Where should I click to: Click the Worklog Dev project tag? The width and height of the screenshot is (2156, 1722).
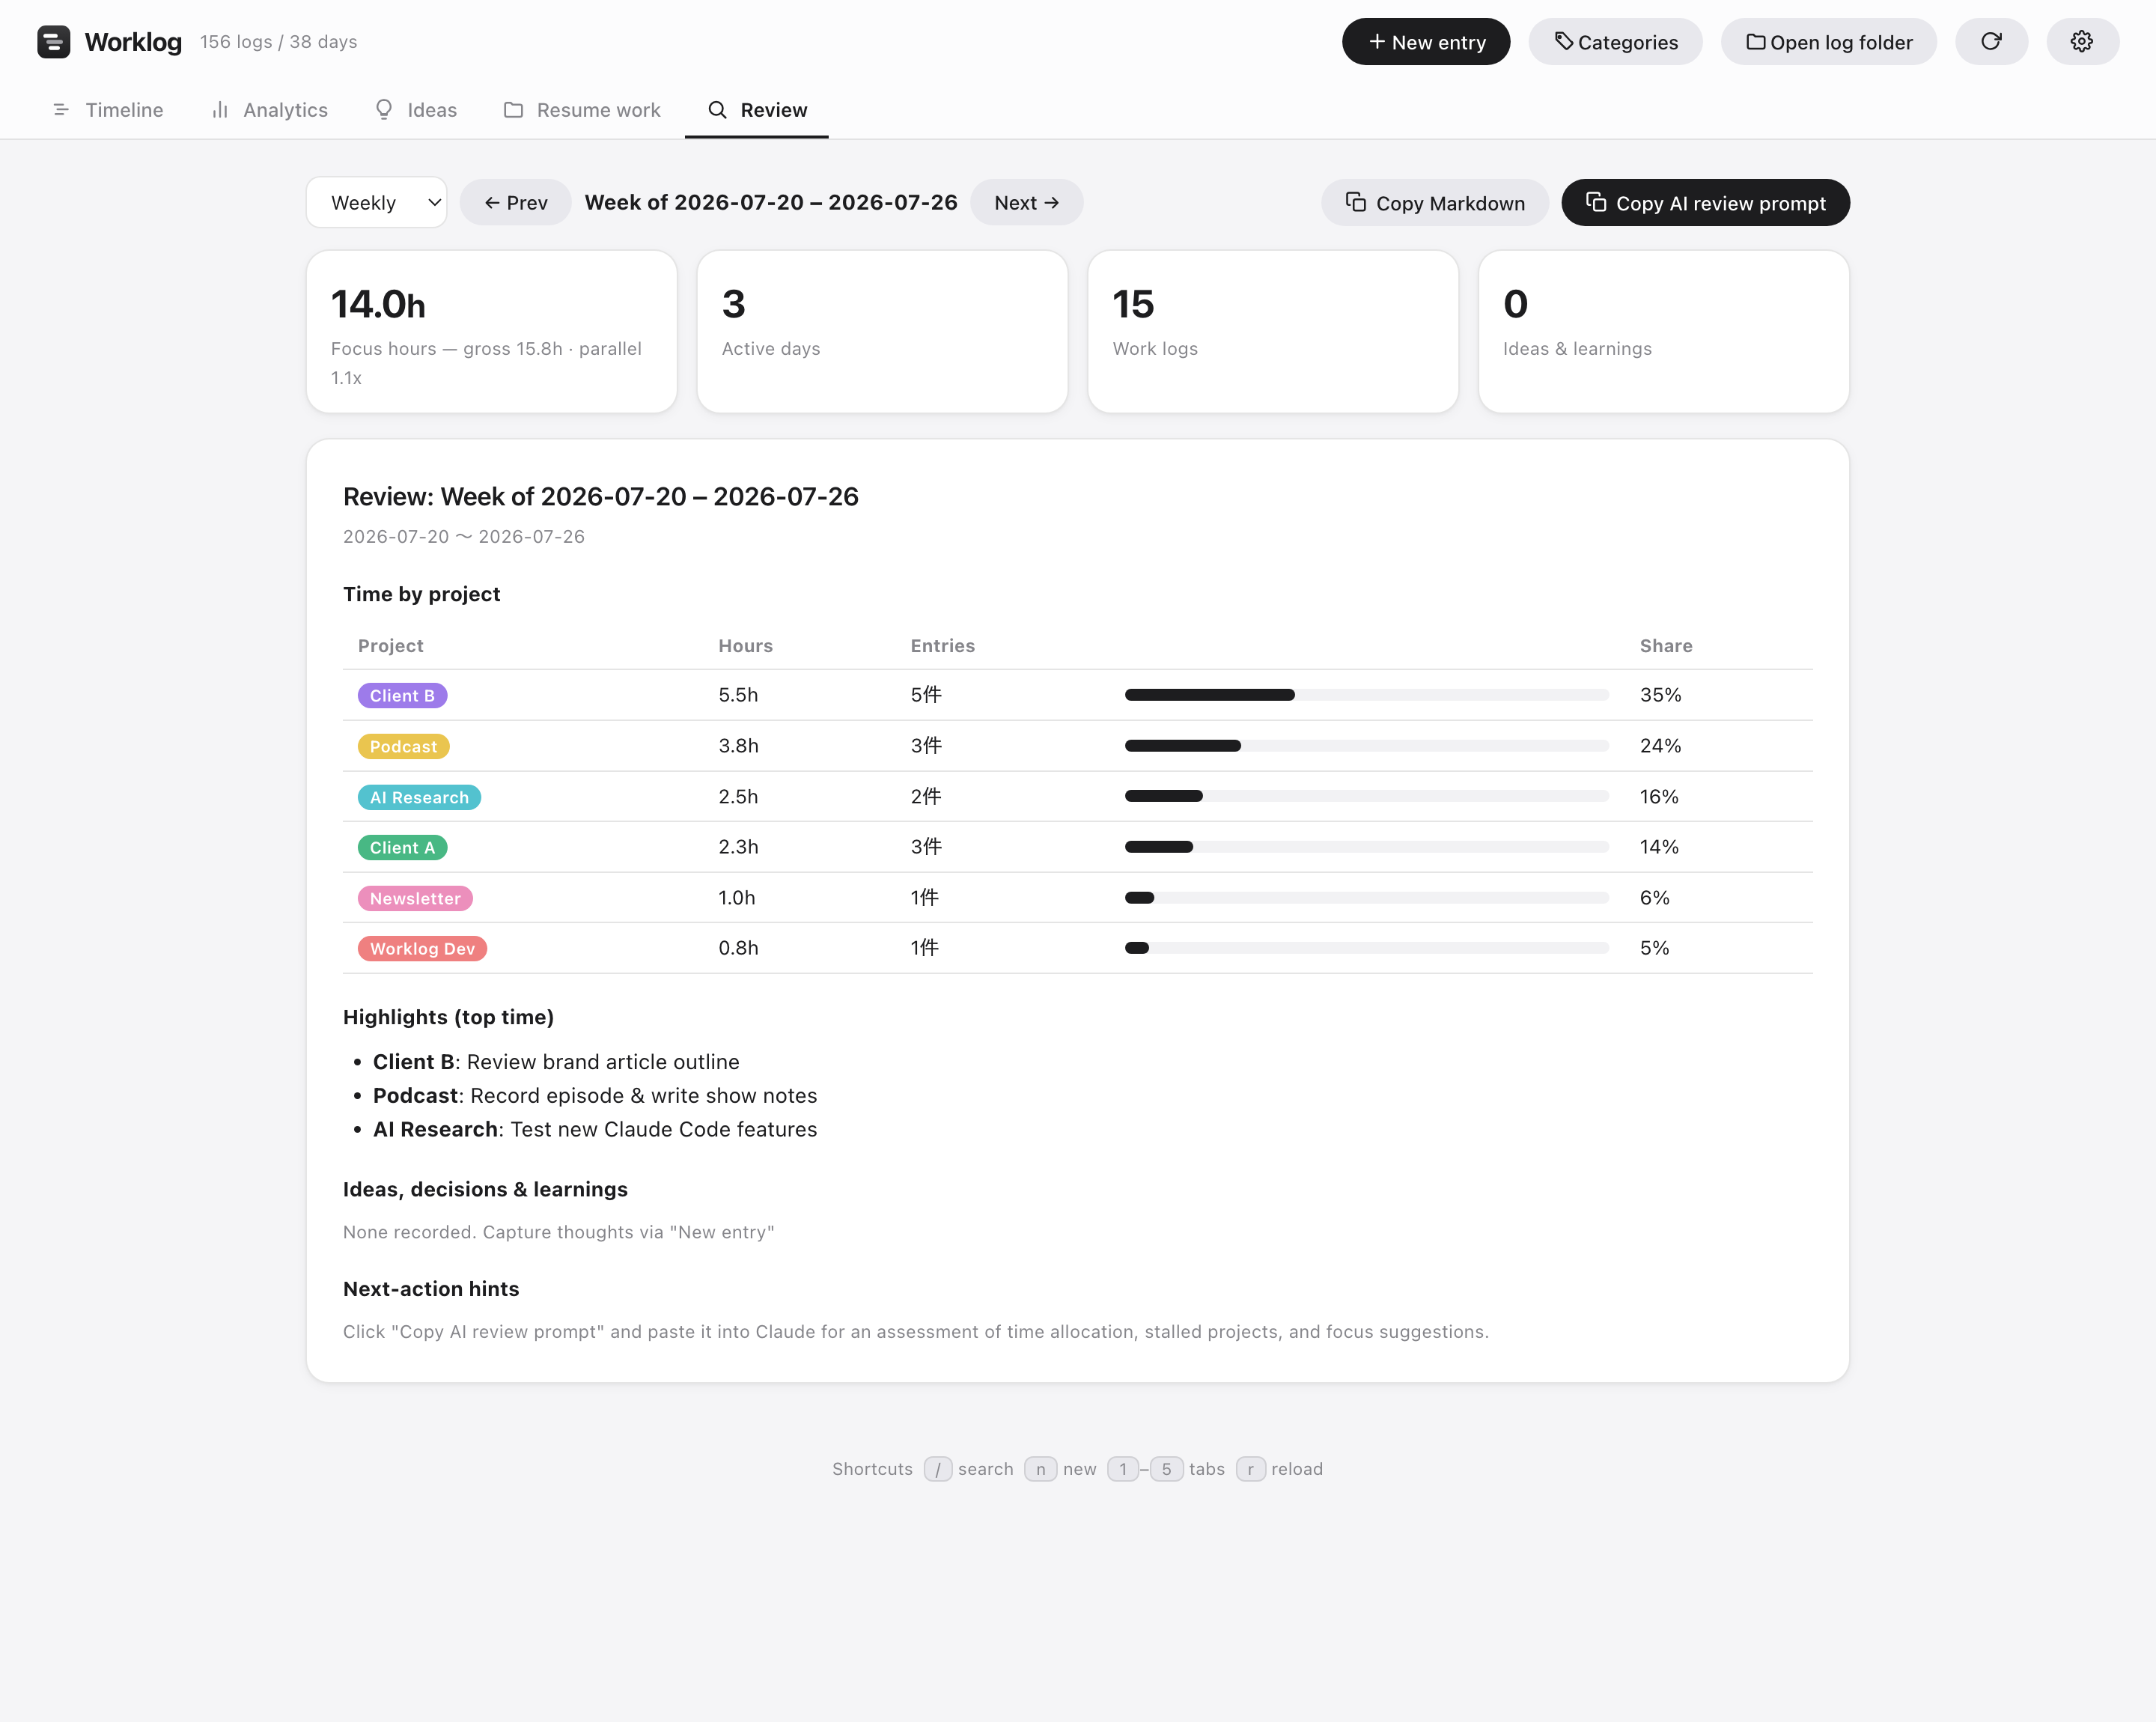tap(422, 949)
